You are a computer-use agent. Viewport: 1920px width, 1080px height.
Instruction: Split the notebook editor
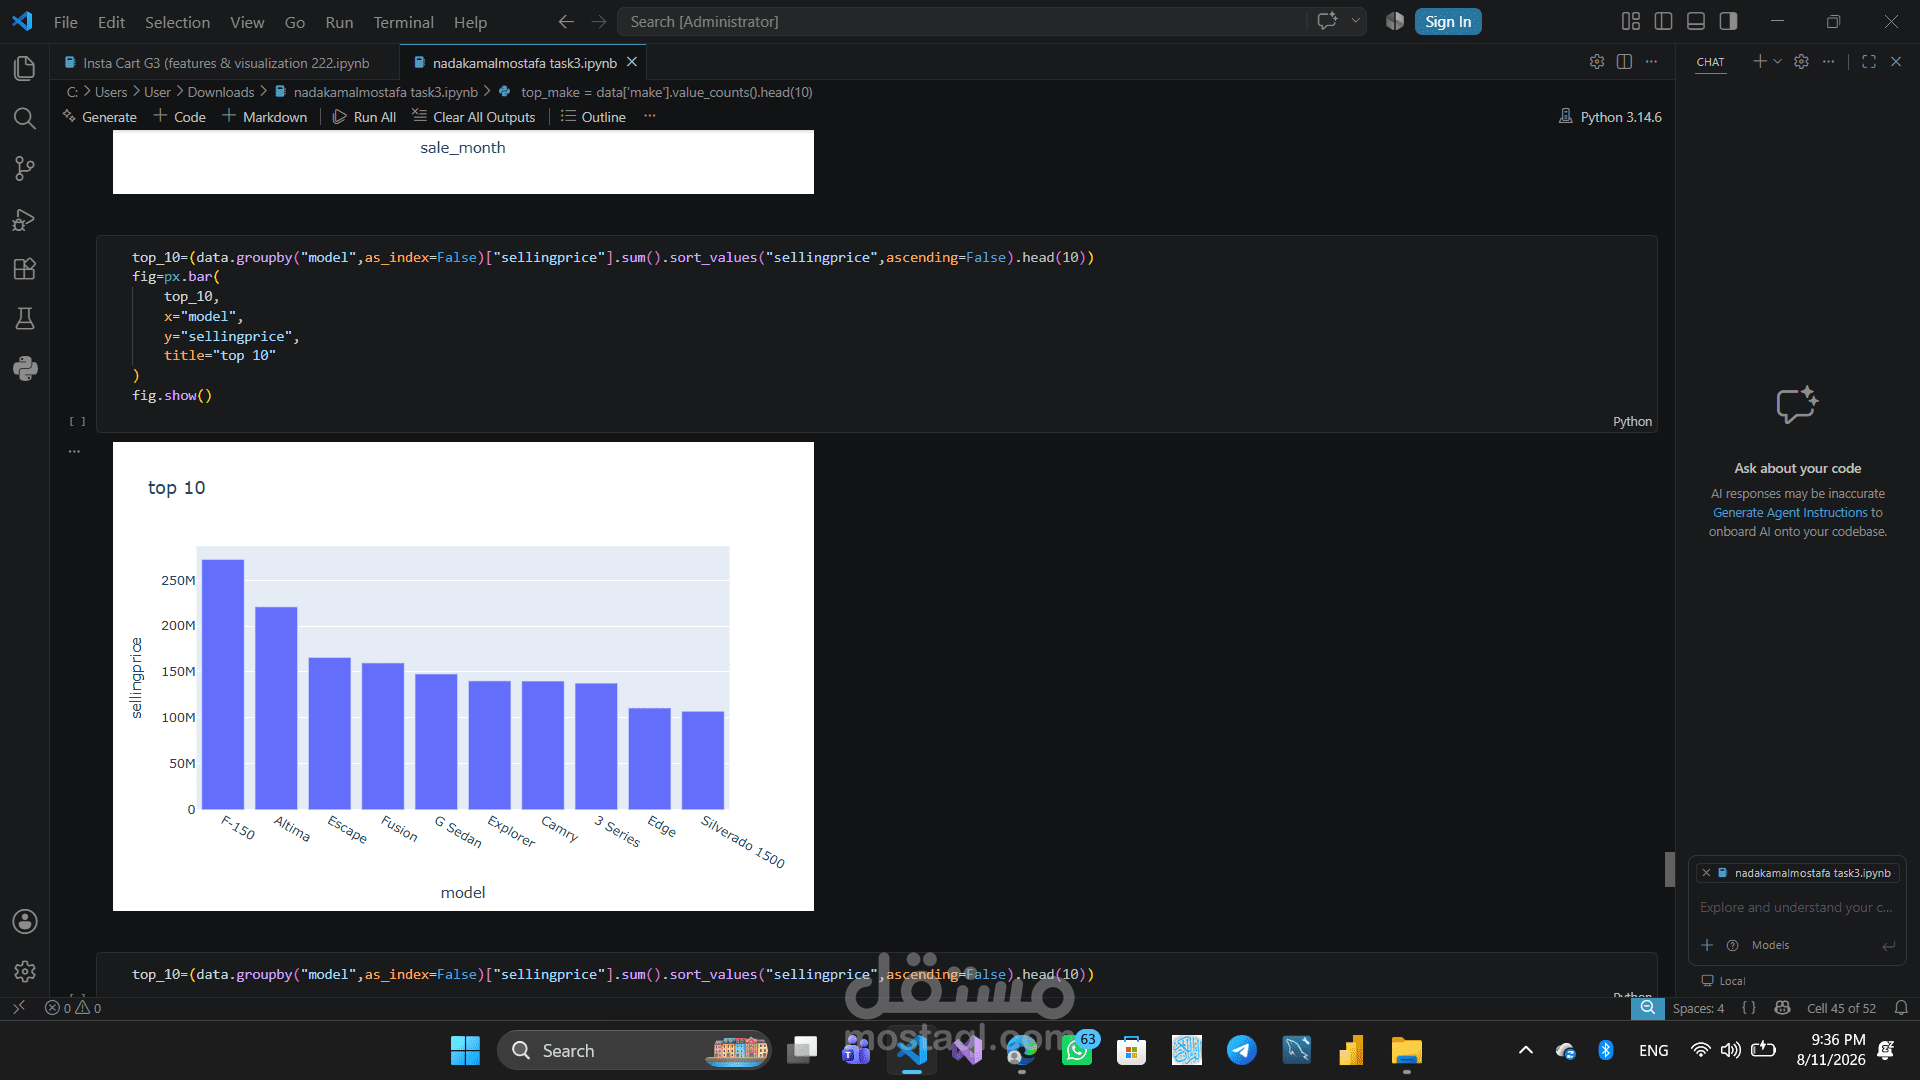(x=1624, y=62)
